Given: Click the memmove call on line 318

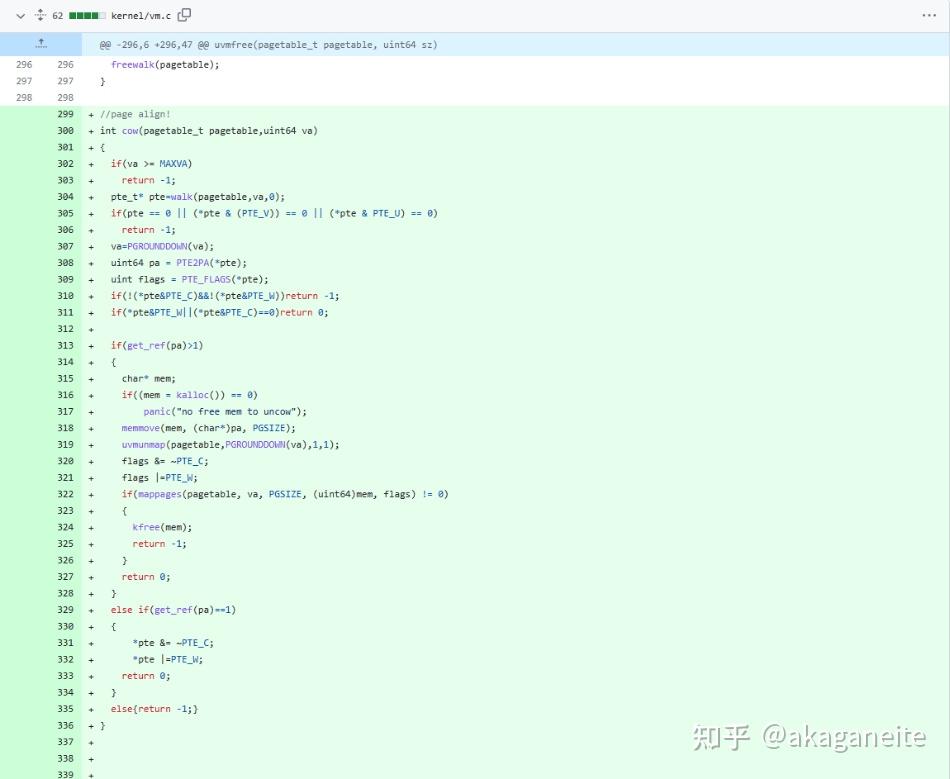Looking at the screenshot, I should [139, 428].
